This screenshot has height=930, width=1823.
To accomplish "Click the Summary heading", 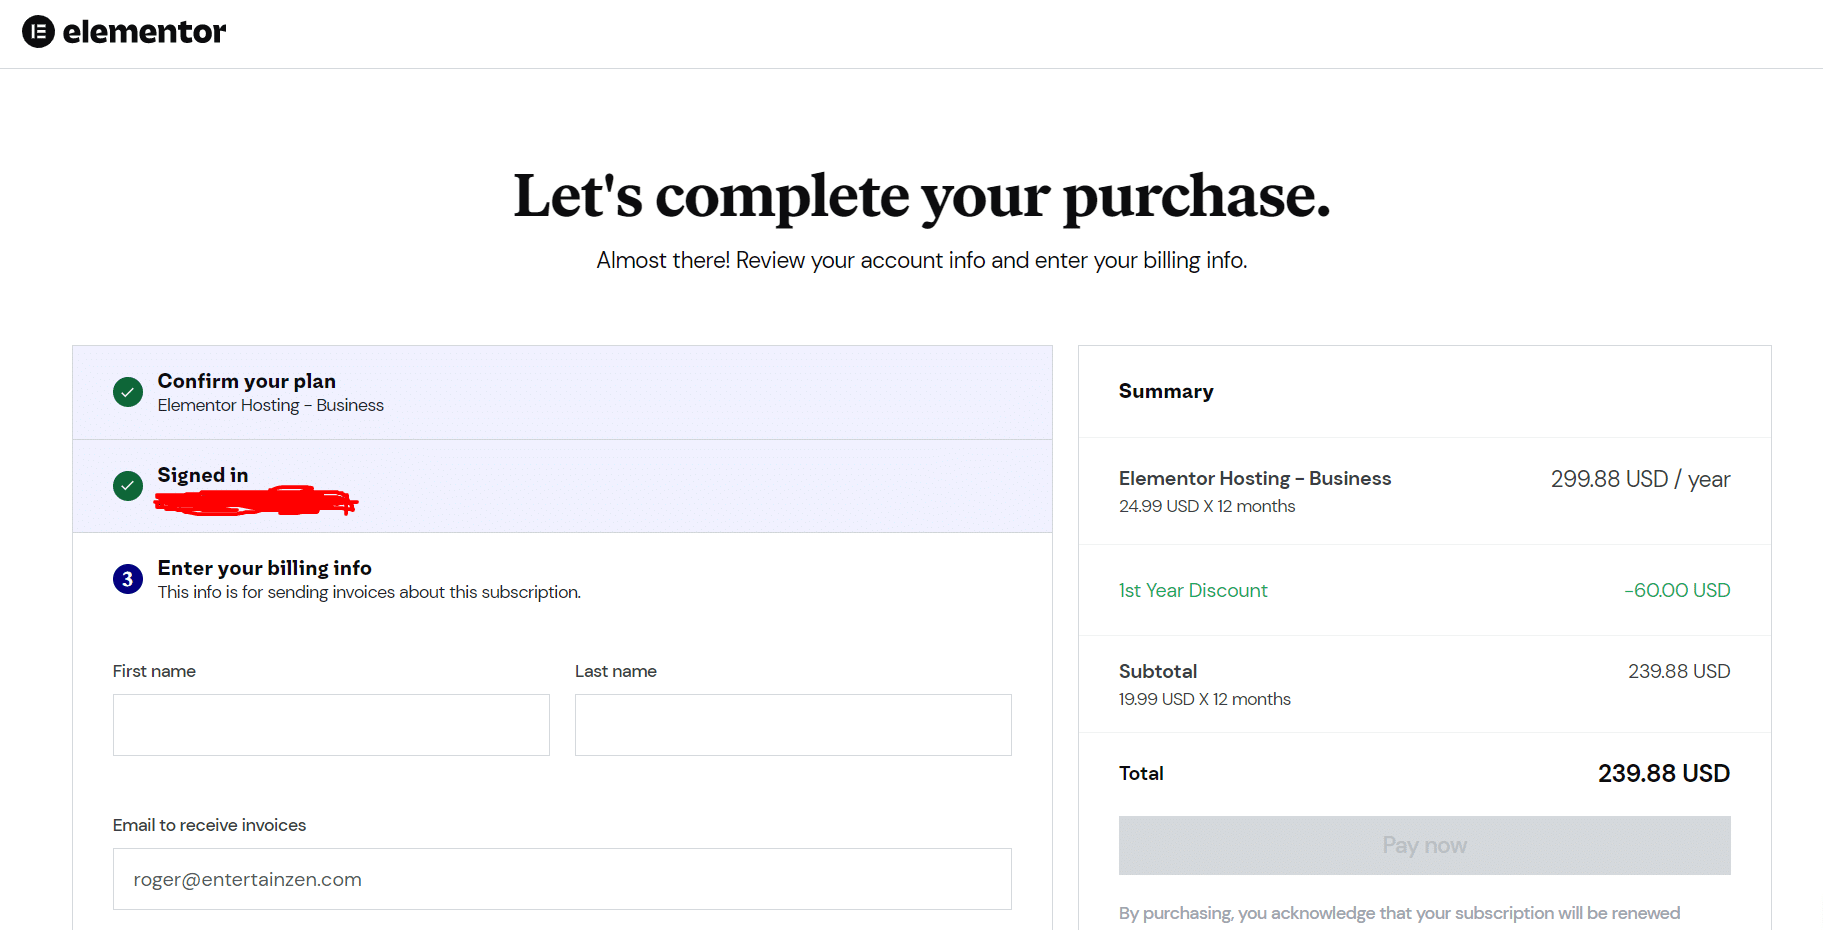I will [x=1166, y=391].
